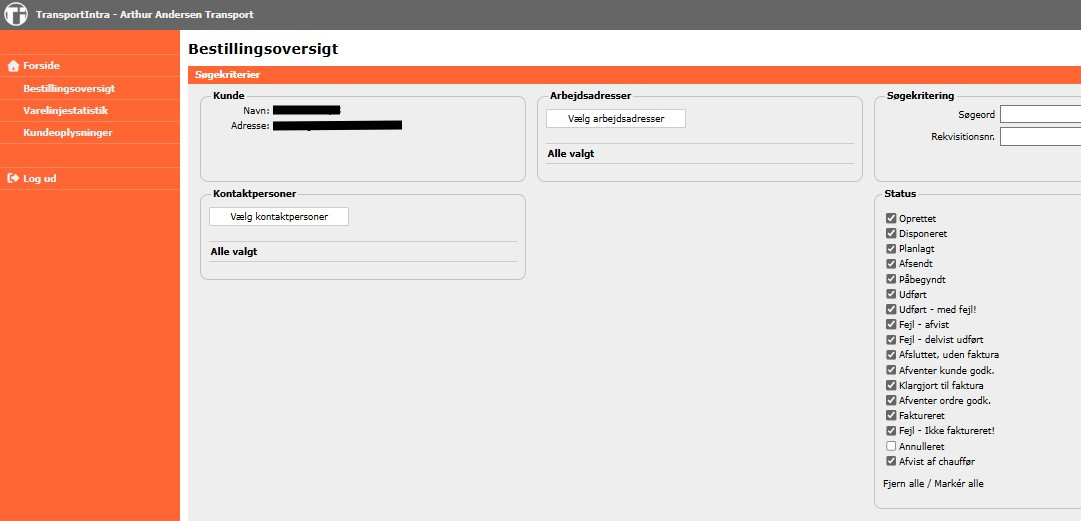
Task: Click the Log ud exit icon
Action: 13,179
